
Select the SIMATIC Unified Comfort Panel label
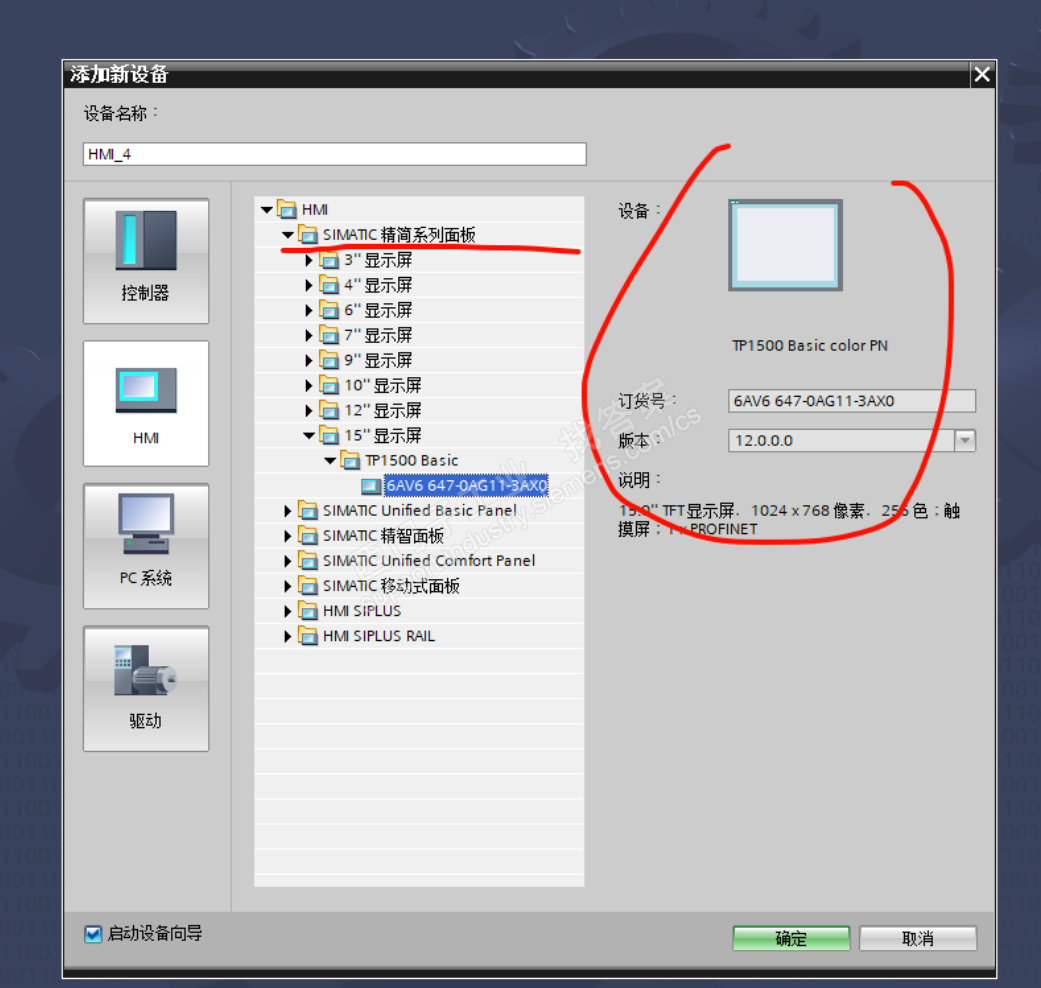[x=429, y=560]
